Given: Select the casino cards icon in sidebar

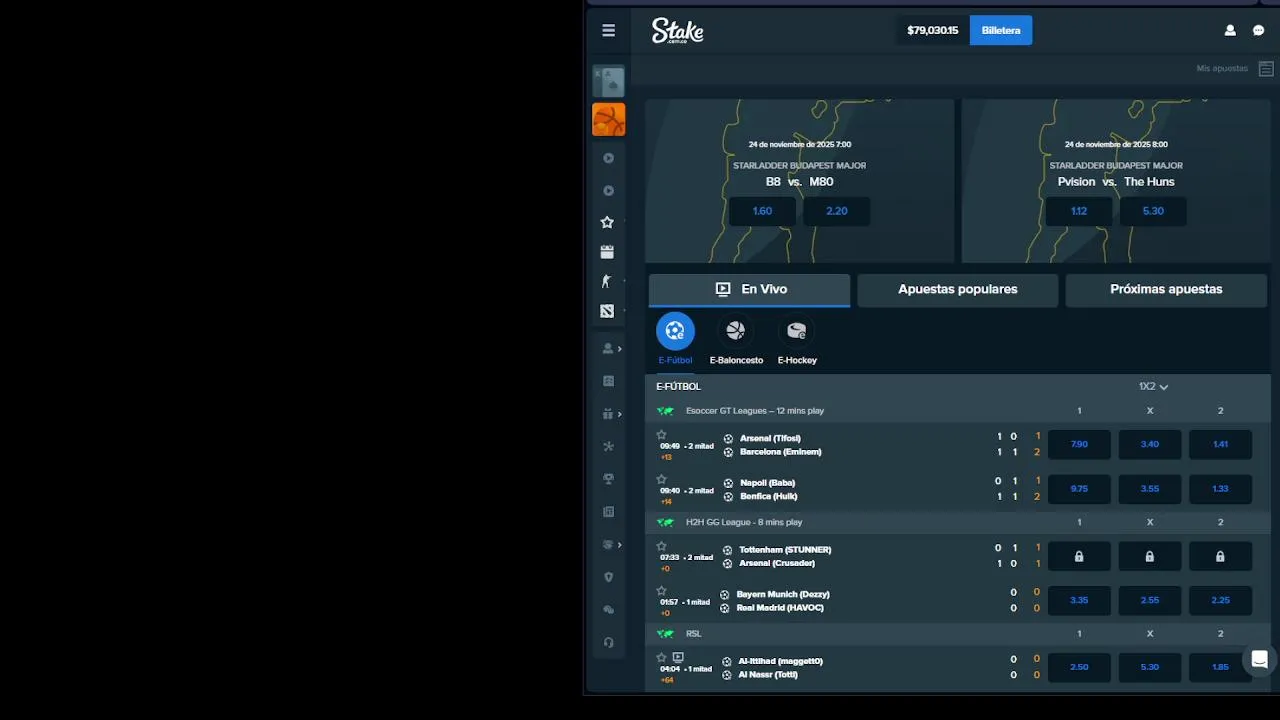Looking at the screenshot, I should point(608,81).
